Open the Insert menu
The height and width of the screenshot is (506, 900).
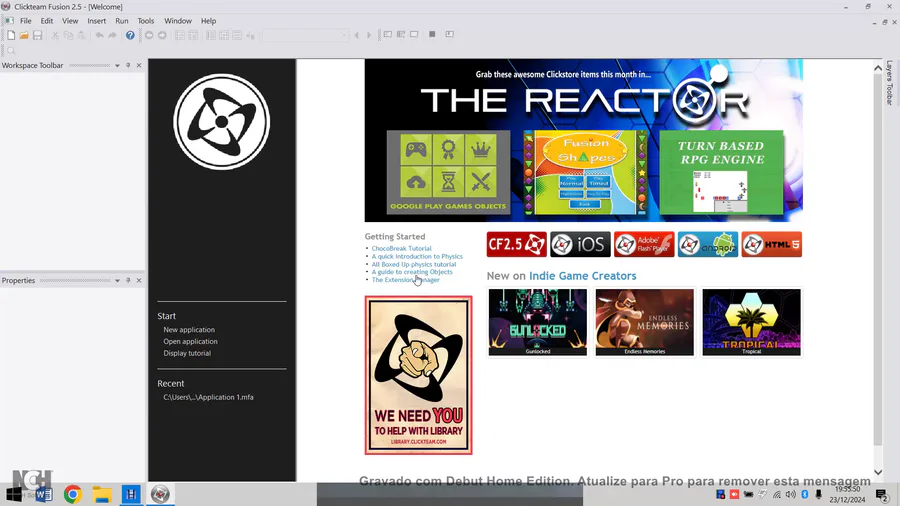click(96, 21)
